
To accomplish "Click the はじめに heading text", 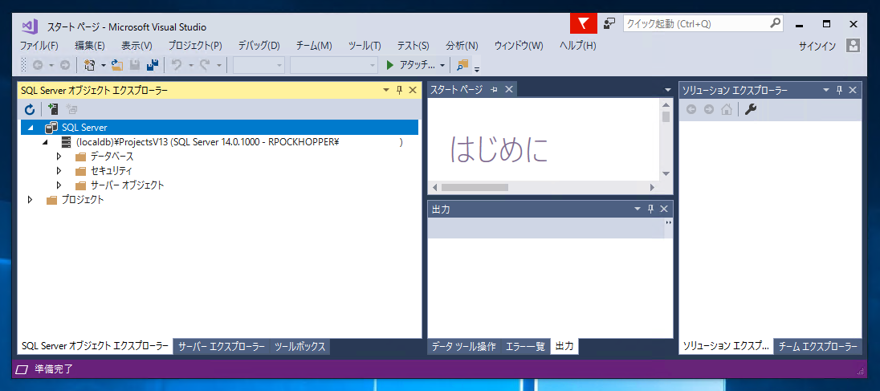I will coord(499,150).
